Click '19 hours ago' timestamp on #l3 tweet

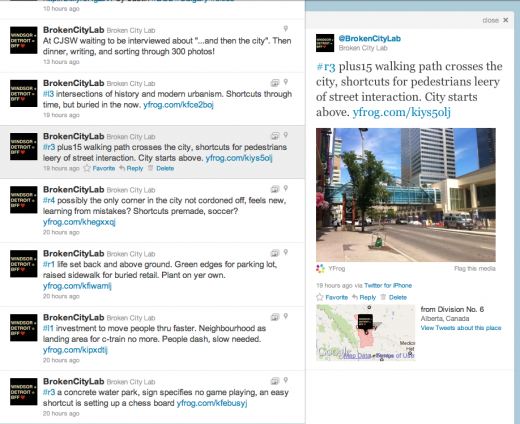click(61, 115)
